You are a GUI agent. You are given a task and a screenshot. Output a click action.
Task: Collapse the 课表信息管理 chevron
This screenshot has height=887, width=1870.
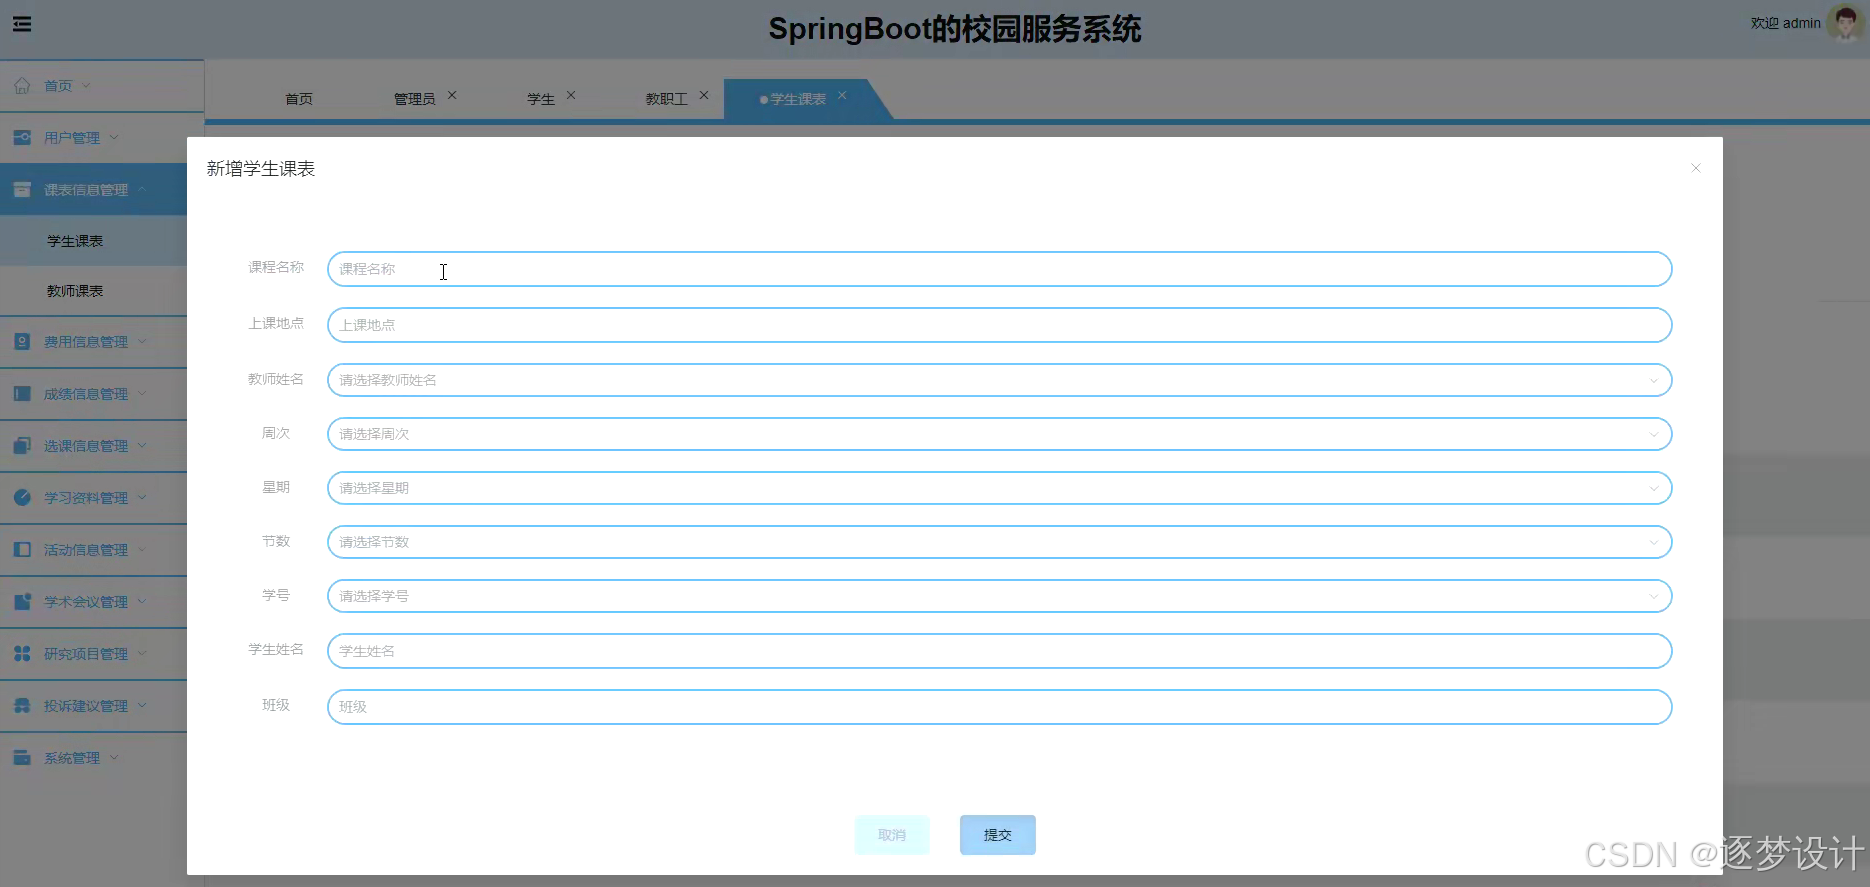(x=142, y=189)
